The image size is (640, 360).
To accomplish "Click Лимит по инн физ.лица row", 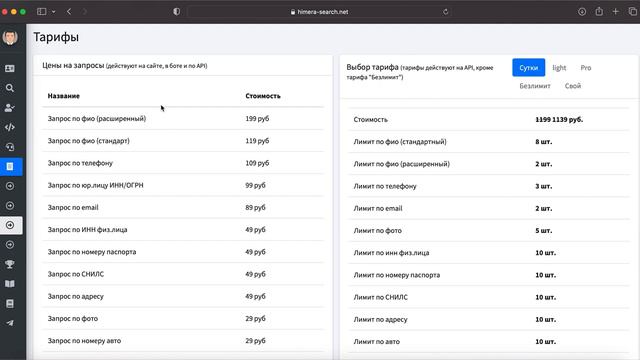I will coord(489,253).
